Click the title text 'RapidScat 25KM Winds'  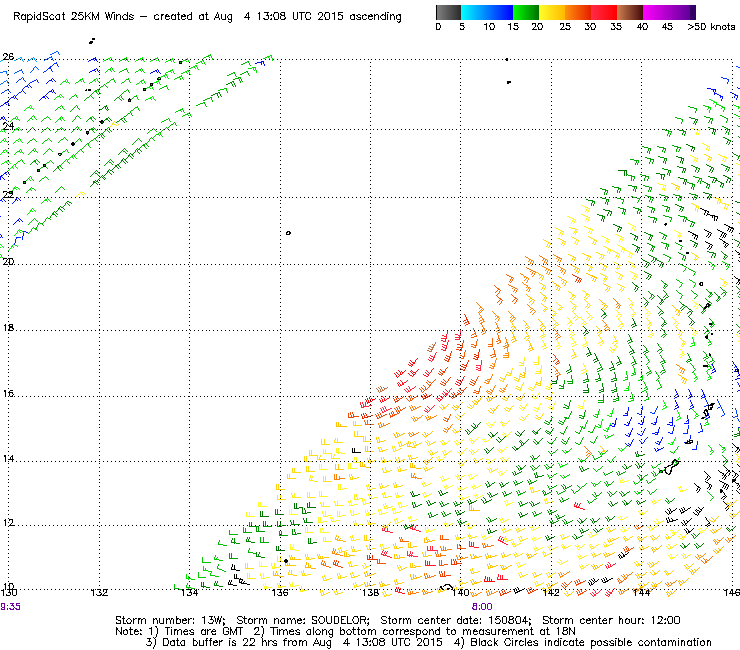pos(74,17)
